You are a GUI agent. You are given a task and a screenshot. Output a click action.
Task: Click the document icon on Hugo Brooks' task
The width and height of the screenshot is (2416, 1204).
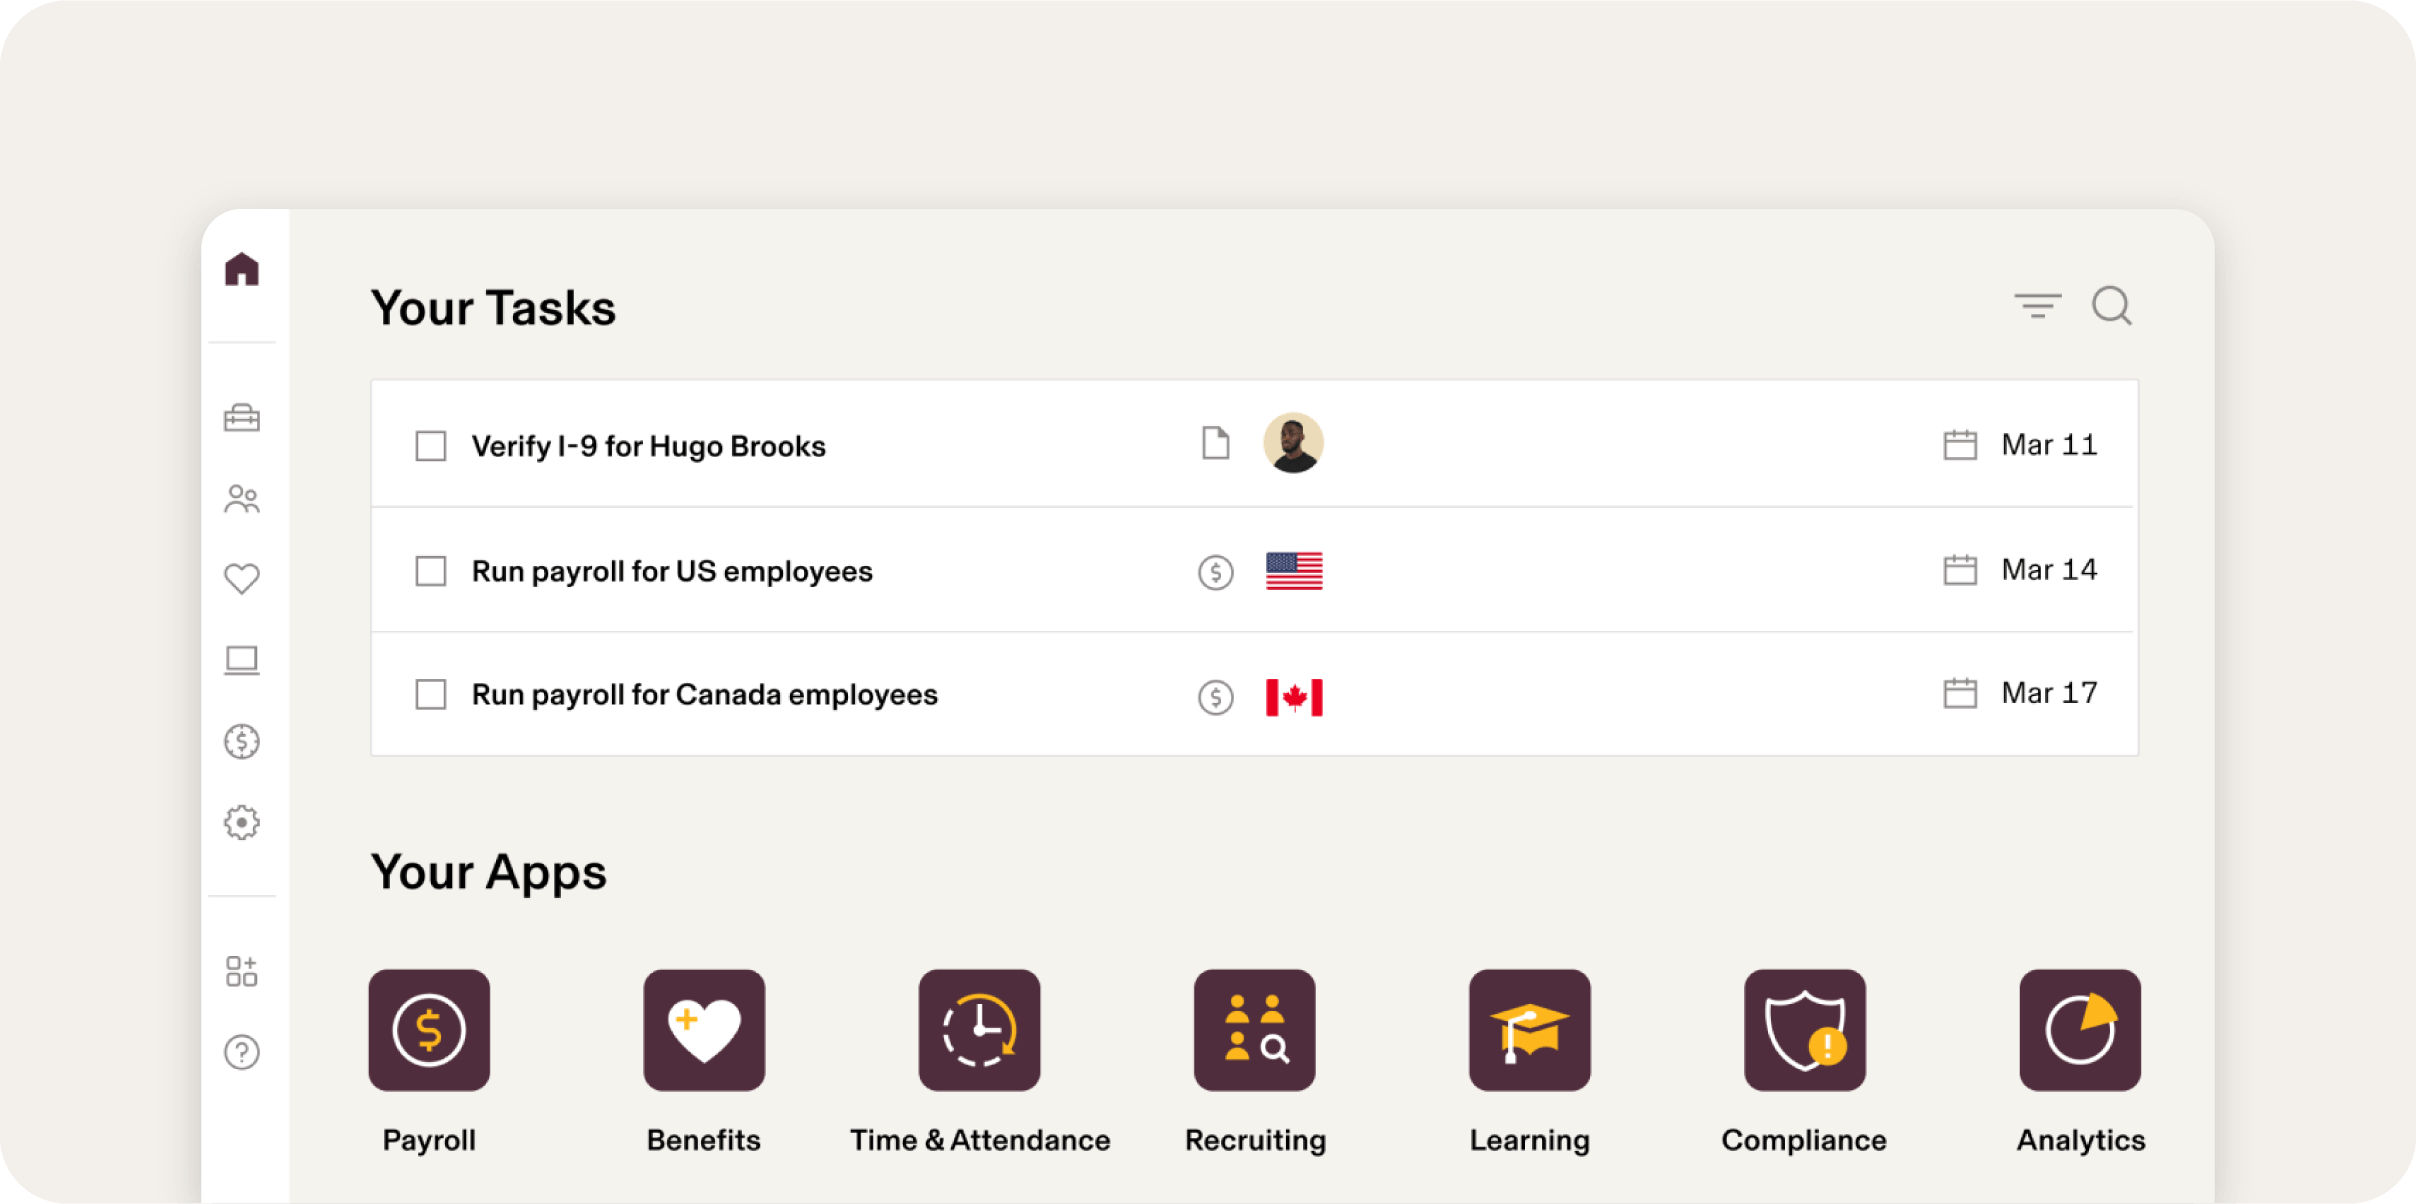pos(1216,444)
